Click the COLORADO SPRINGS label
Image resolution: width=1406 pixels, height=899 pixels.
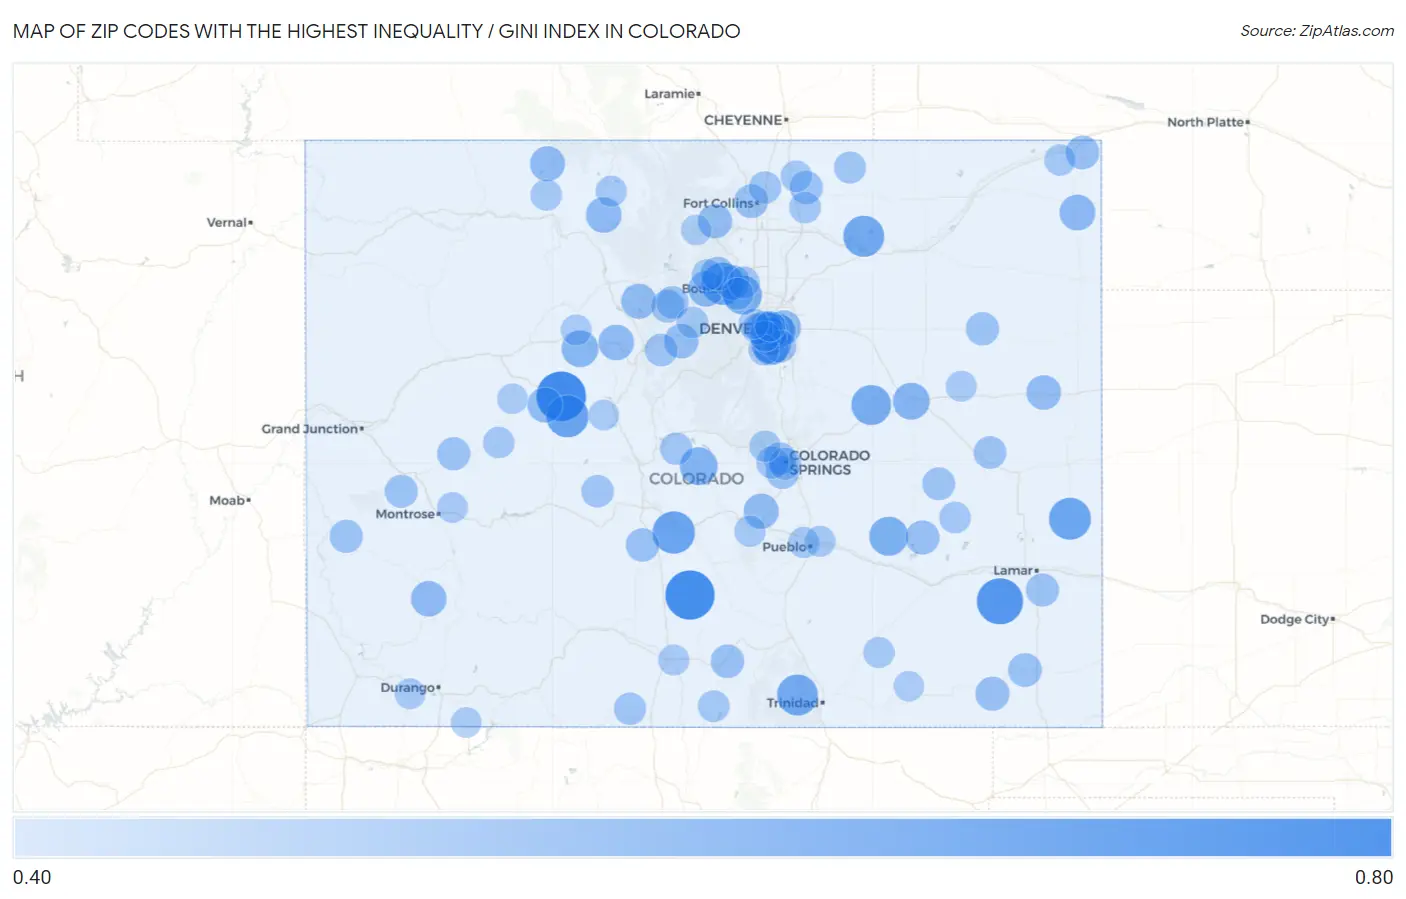829,462
